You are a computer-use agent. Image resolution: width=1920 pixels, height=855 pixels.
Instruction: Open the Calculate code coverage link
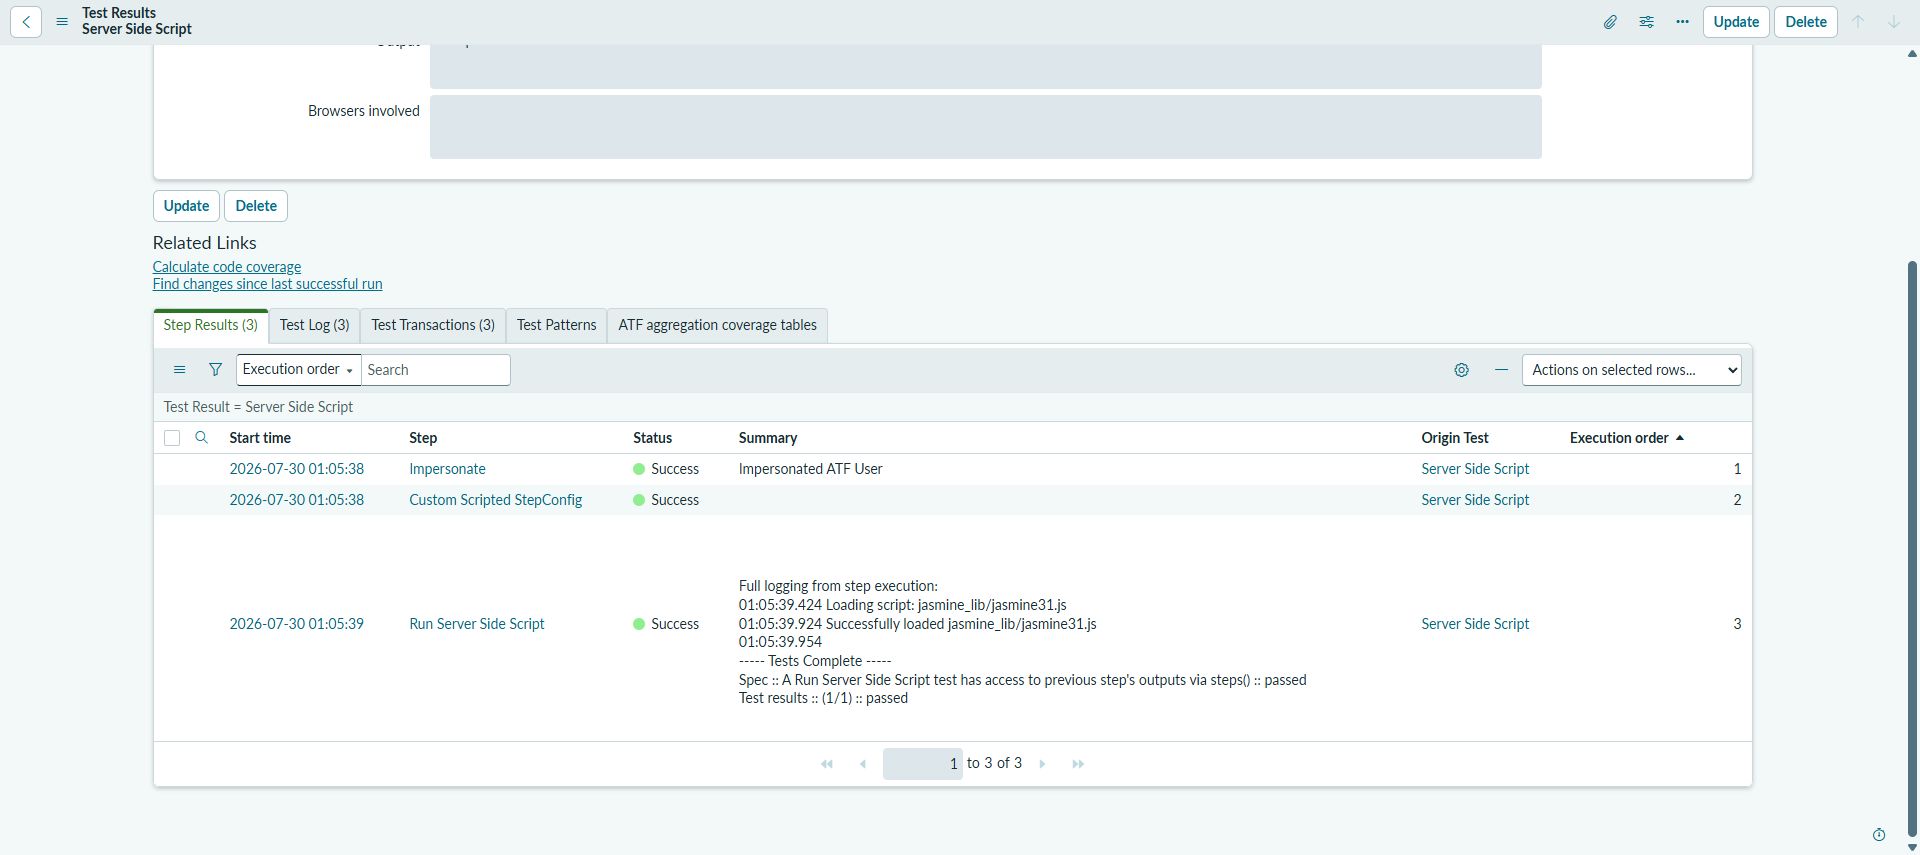tap(227, 267)
